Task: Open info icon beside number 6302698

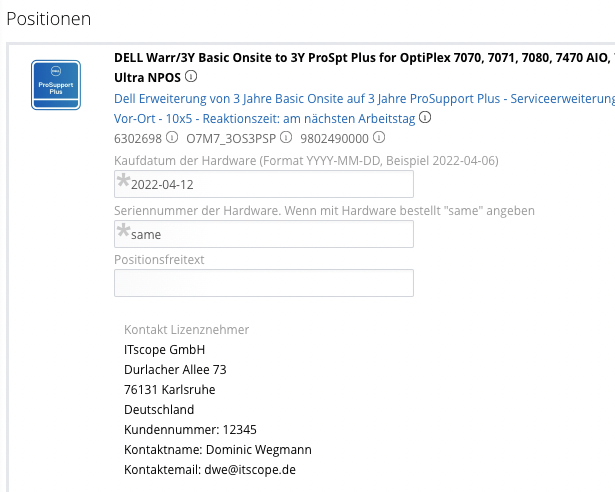Action: pos(172,138)
